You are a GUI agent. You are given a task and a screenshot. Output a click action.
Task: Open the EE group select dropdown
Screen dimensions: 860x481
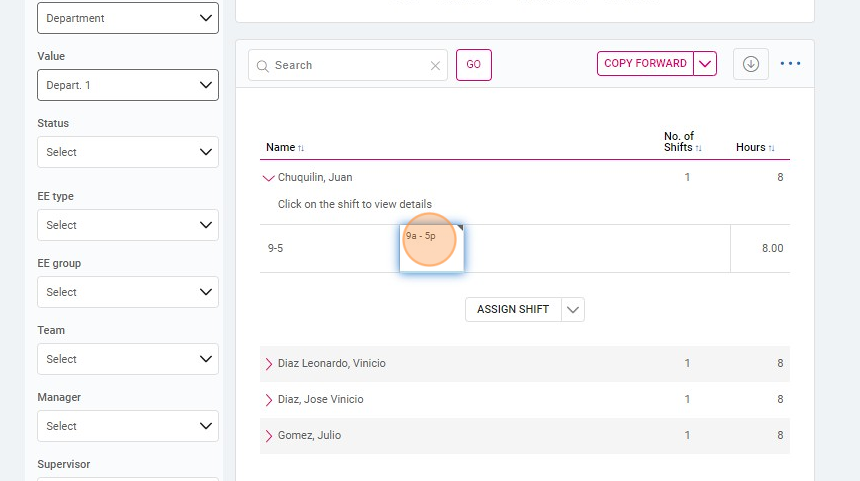[128, 292]
